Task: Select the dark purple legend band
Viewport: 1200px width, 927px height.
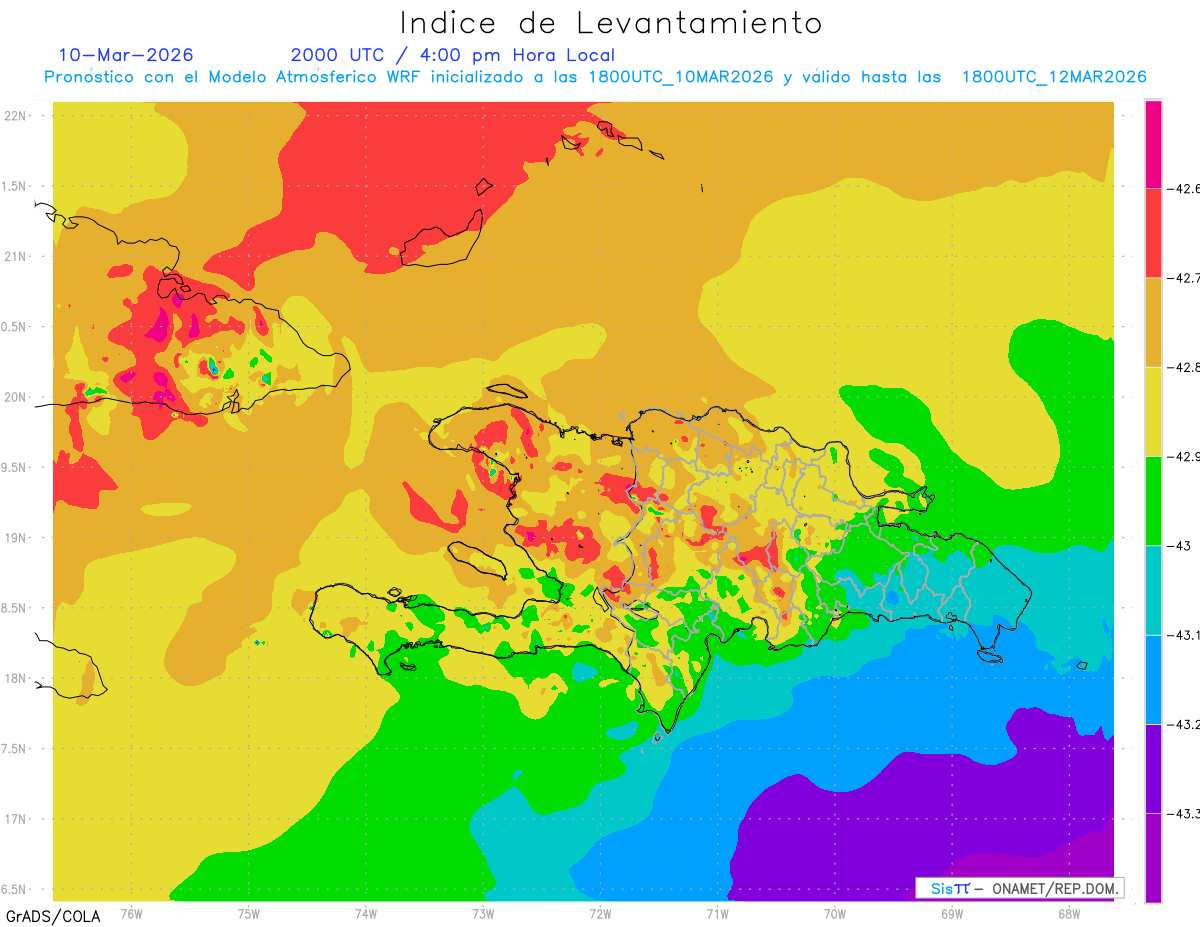Action: click(1153, 768)
